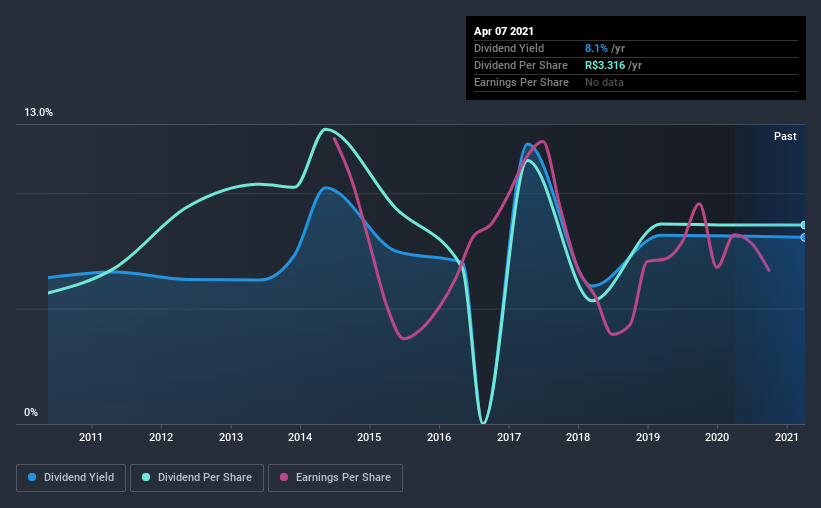Image resolution: width=821 pixels, height=508 pixels.
Task: Click the 13.0% y-axis label
Action: (x=39, y=112)
